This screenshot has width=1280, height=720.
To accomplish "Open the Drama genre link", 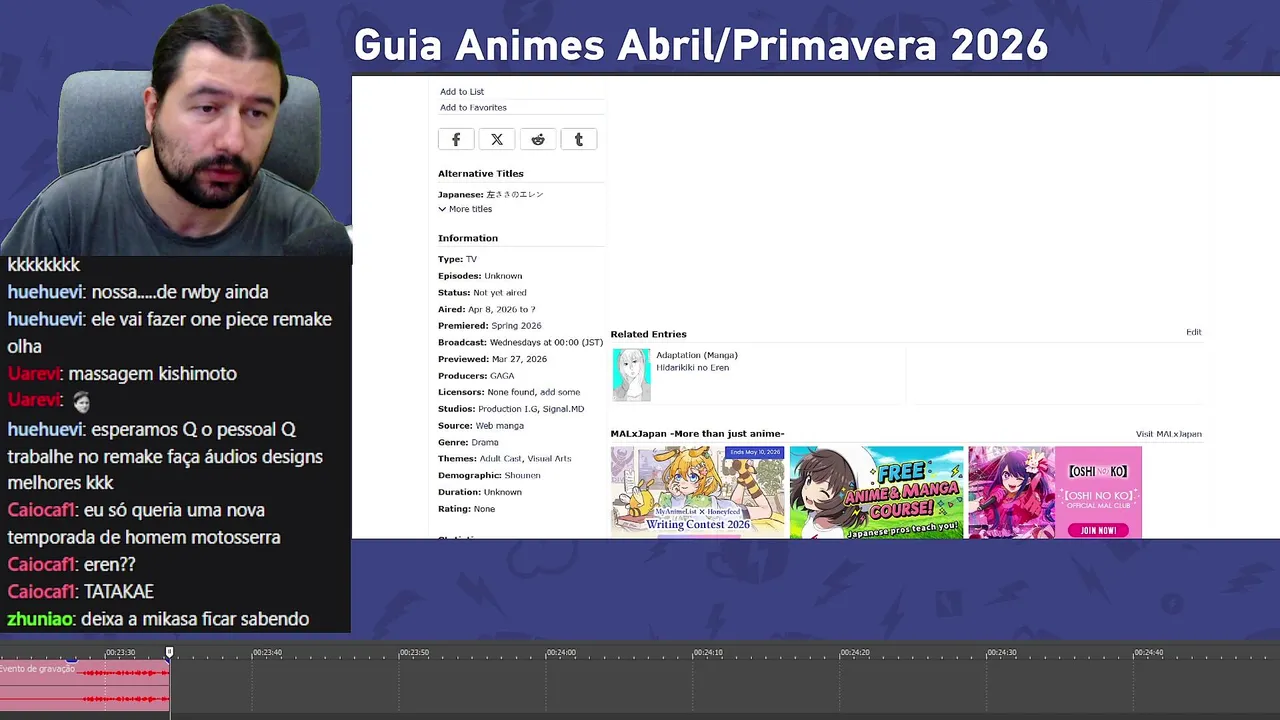I will [484, 442].
